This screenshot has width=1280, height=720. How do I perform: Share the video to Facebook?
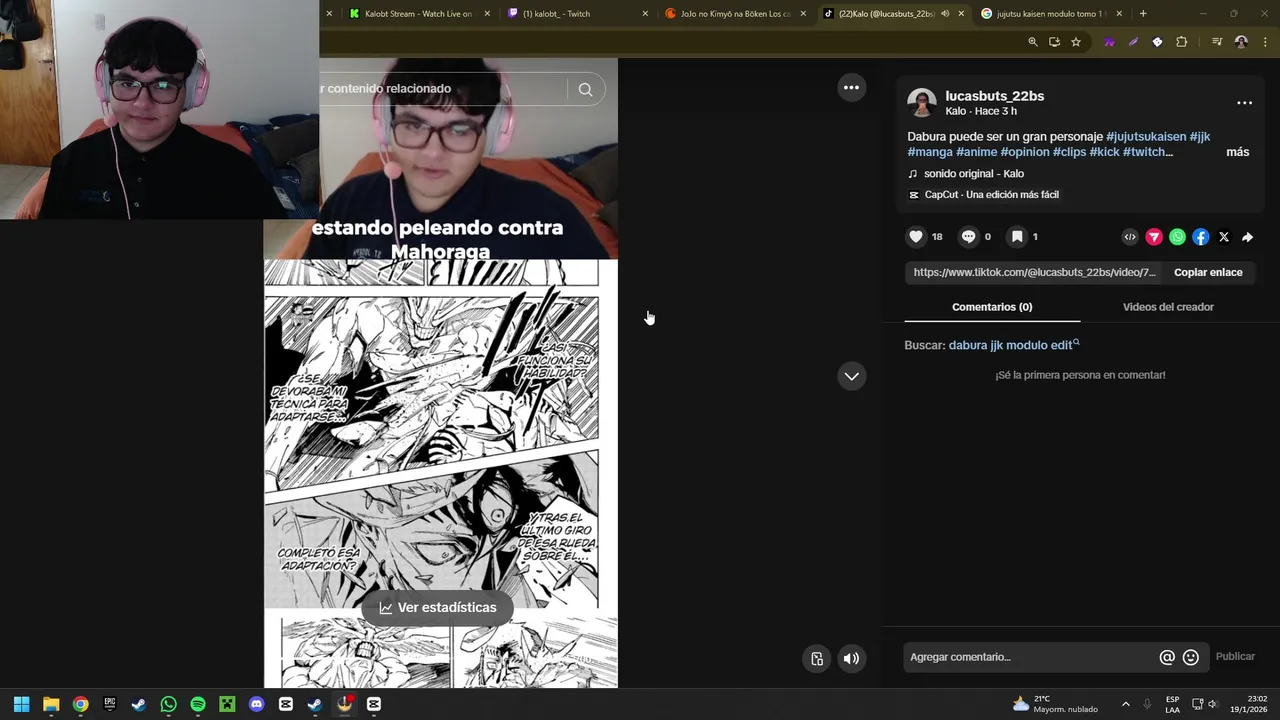[x=1201, y=237]
